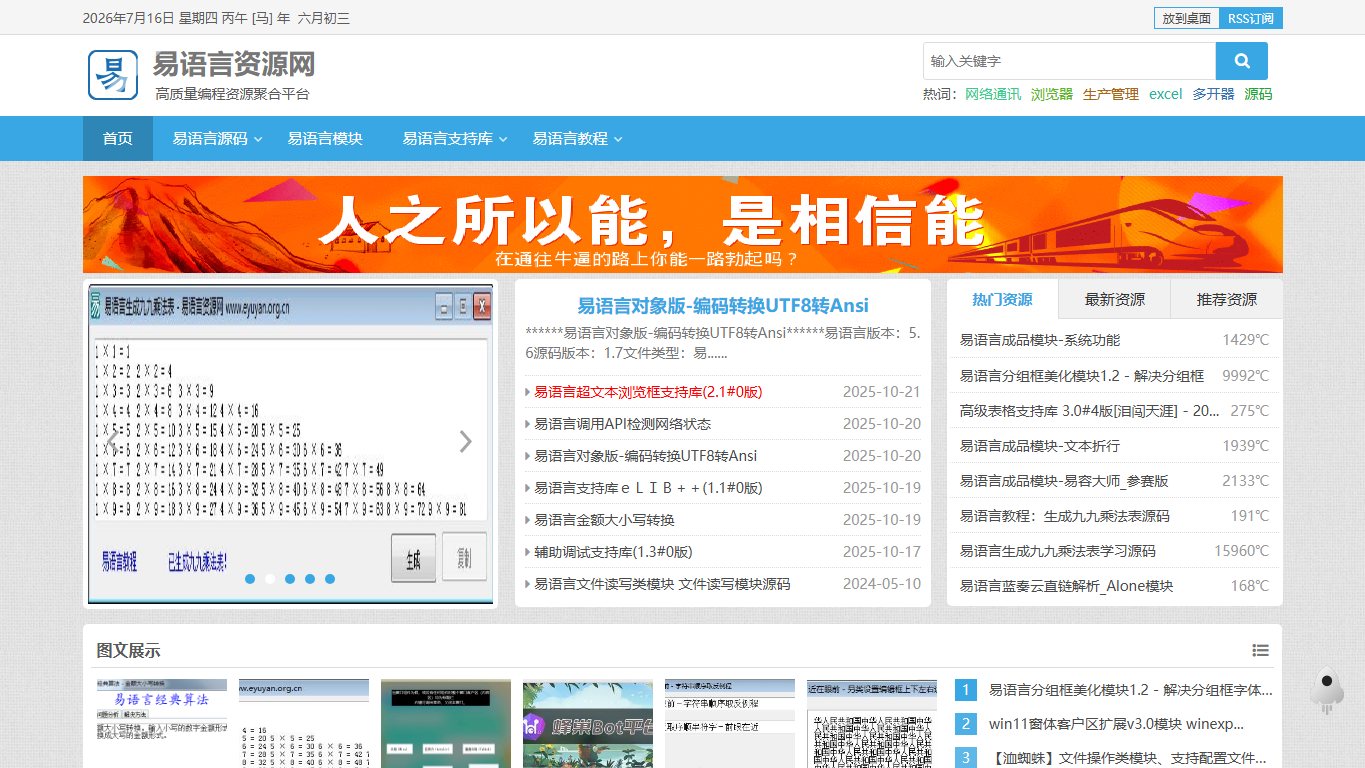Switch to the 推荐资源 tab
The height and width of the screenshot is (768, 1365).
coord(1226,299)
